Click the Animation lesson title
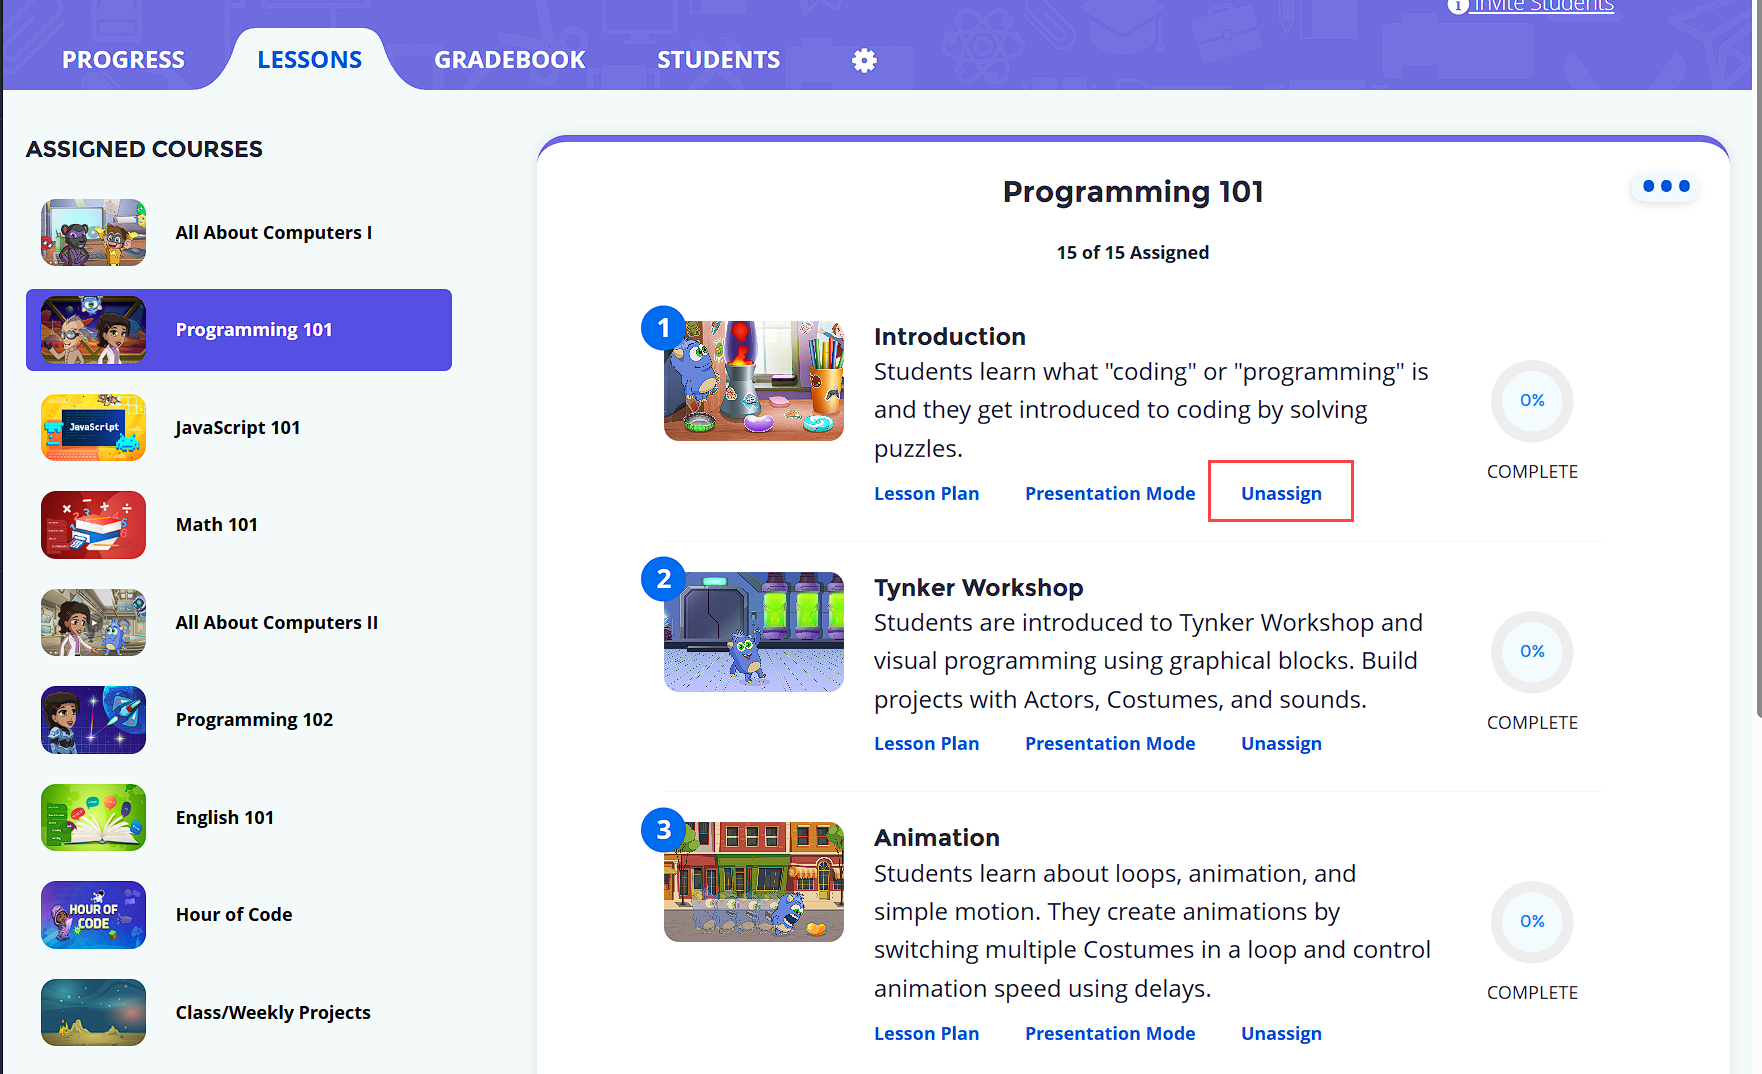This screenshot has width=1762, height=1074. [x=937, y=837]
